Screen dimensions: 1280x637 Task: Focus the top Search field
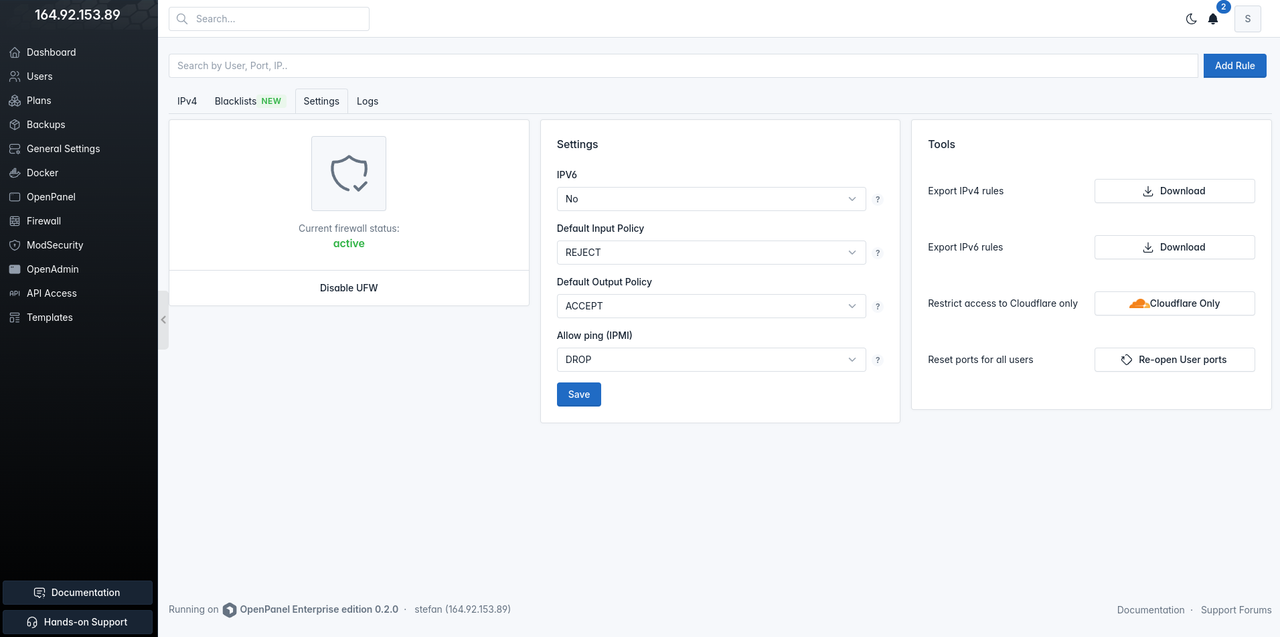(x=269, y=19)
